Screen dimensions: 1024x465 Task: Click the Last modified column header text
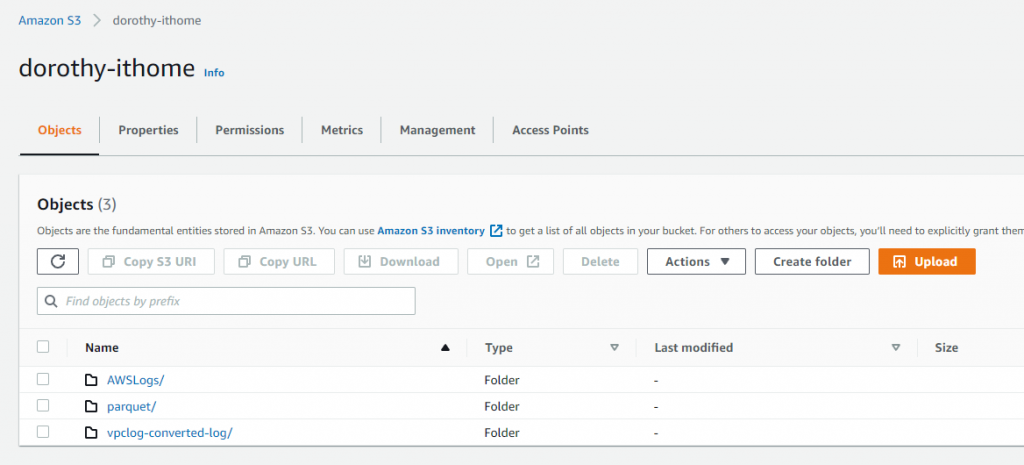tap(694, 347)
